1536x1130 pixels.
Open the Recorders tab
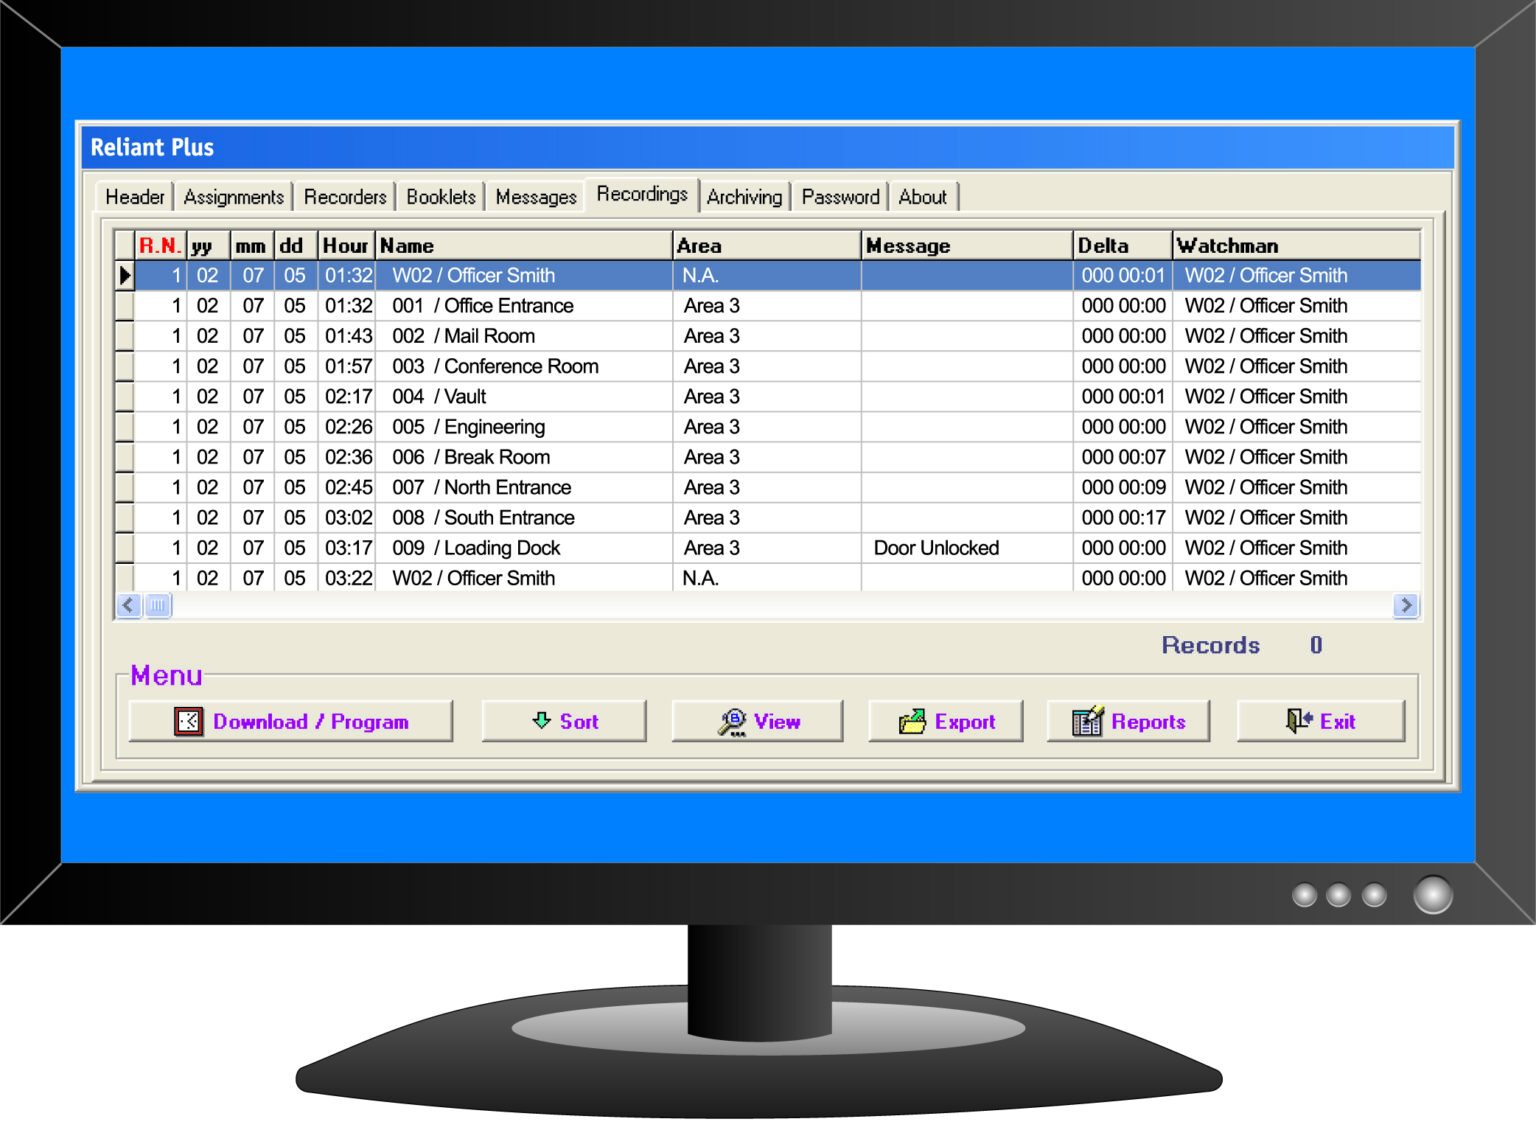pyautogui.click(x=345, y=197)
